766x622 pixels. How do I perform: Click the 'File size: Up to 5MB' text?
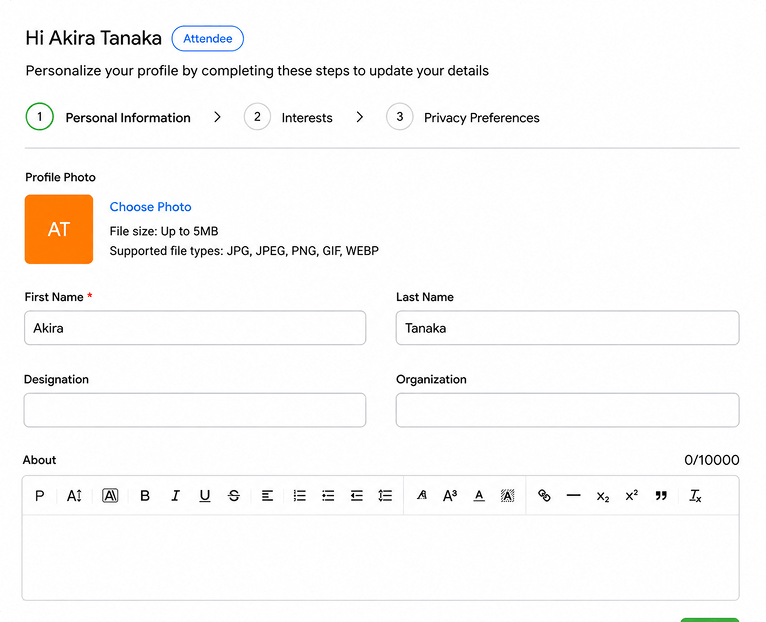point(164,231)
